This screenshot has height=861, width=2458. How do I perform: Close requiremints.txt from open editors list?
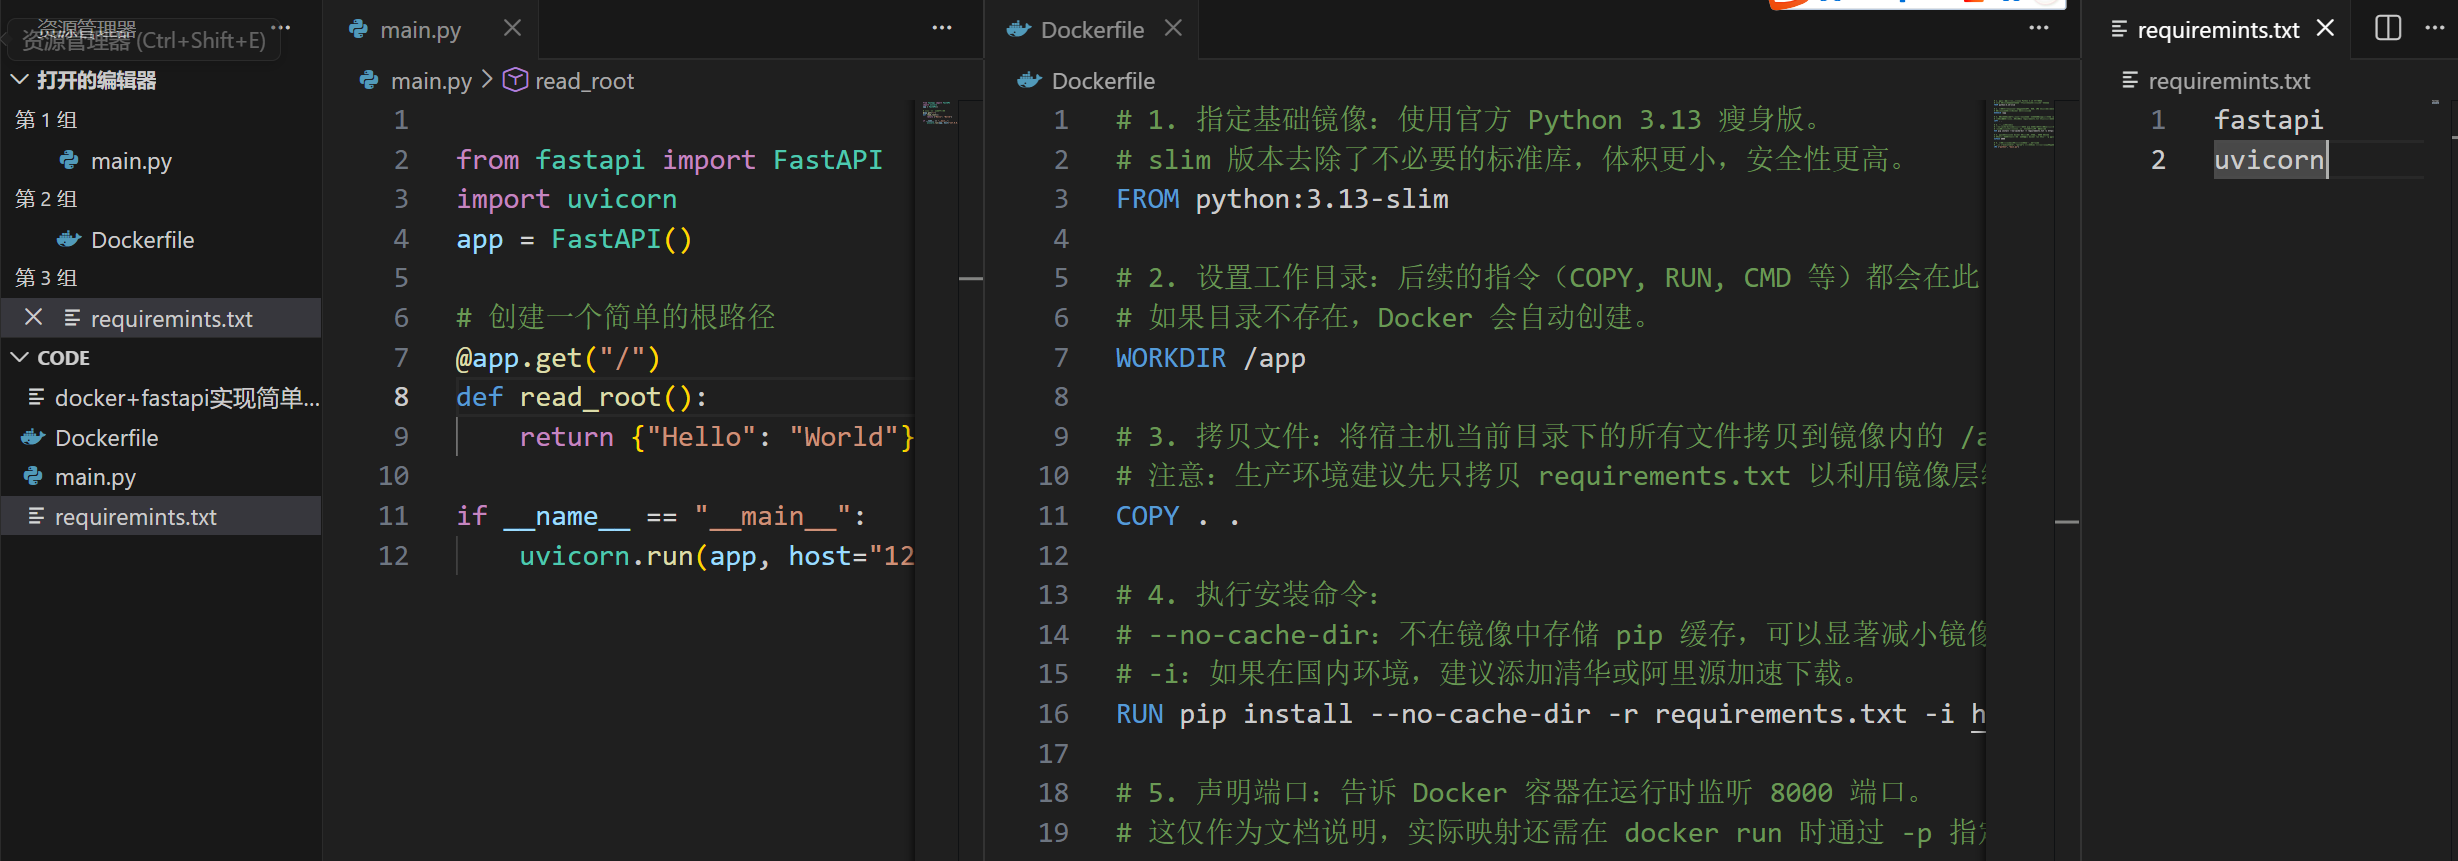pos(33,318)
